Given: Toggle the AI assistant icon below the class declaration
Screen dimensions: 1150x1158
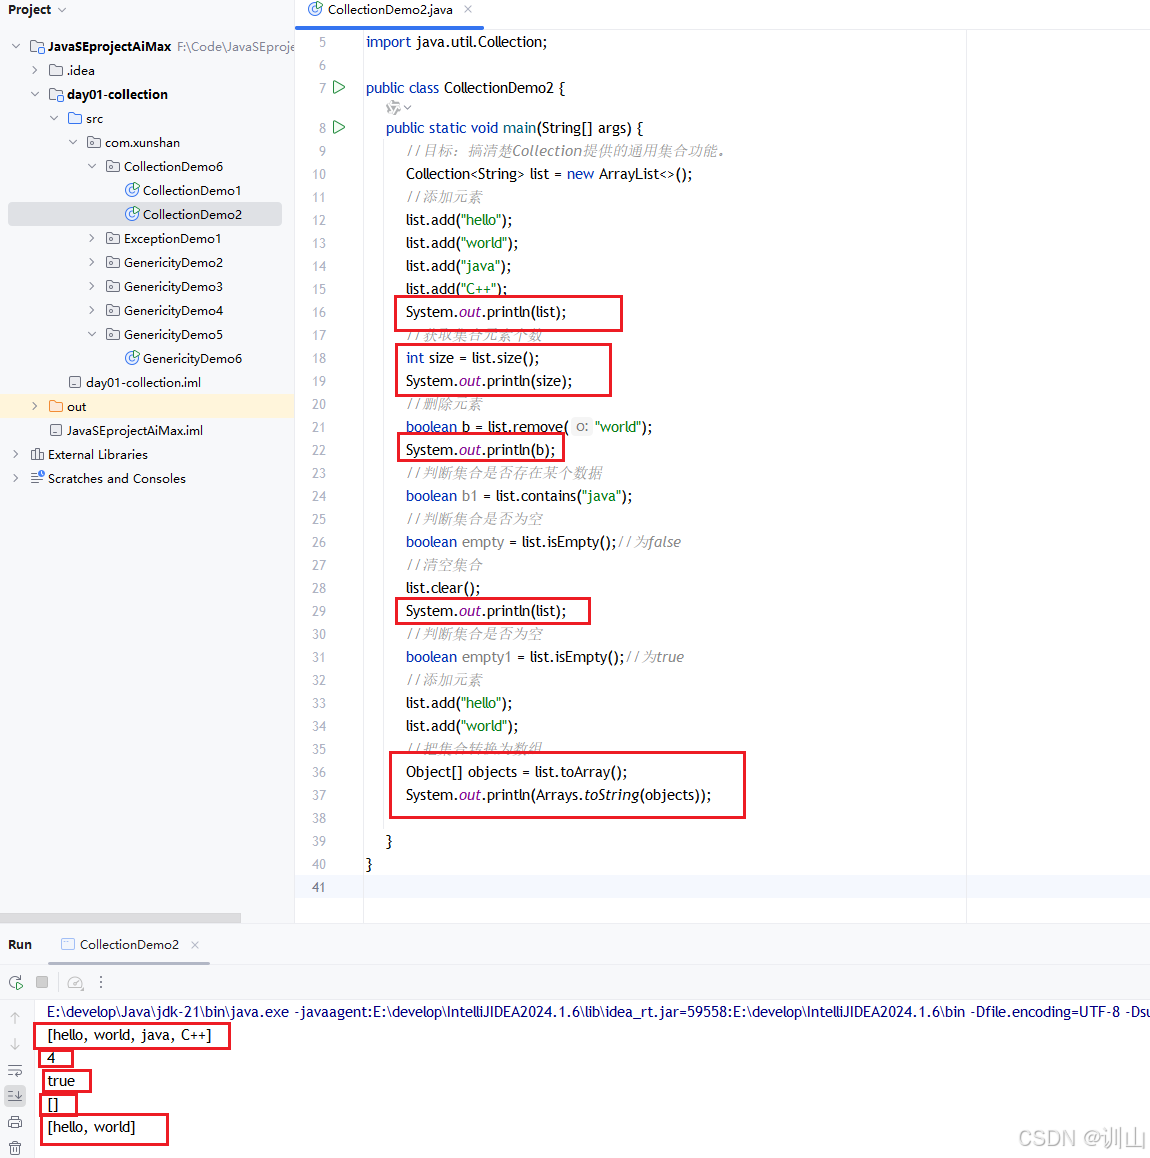Looking at the screenshot, I should point(395,107).
